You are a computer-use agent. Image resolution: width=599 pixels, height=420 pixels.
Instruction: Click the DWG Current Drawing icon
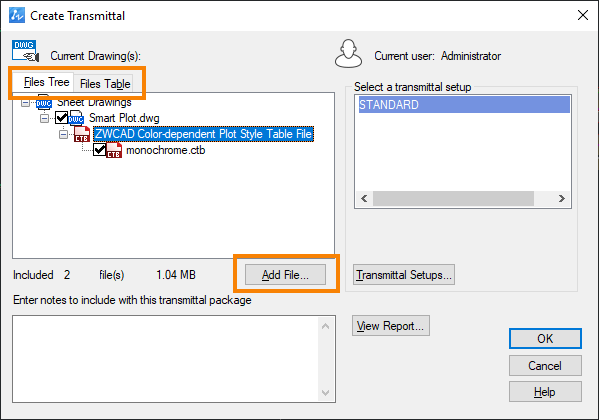click(25, 51)
